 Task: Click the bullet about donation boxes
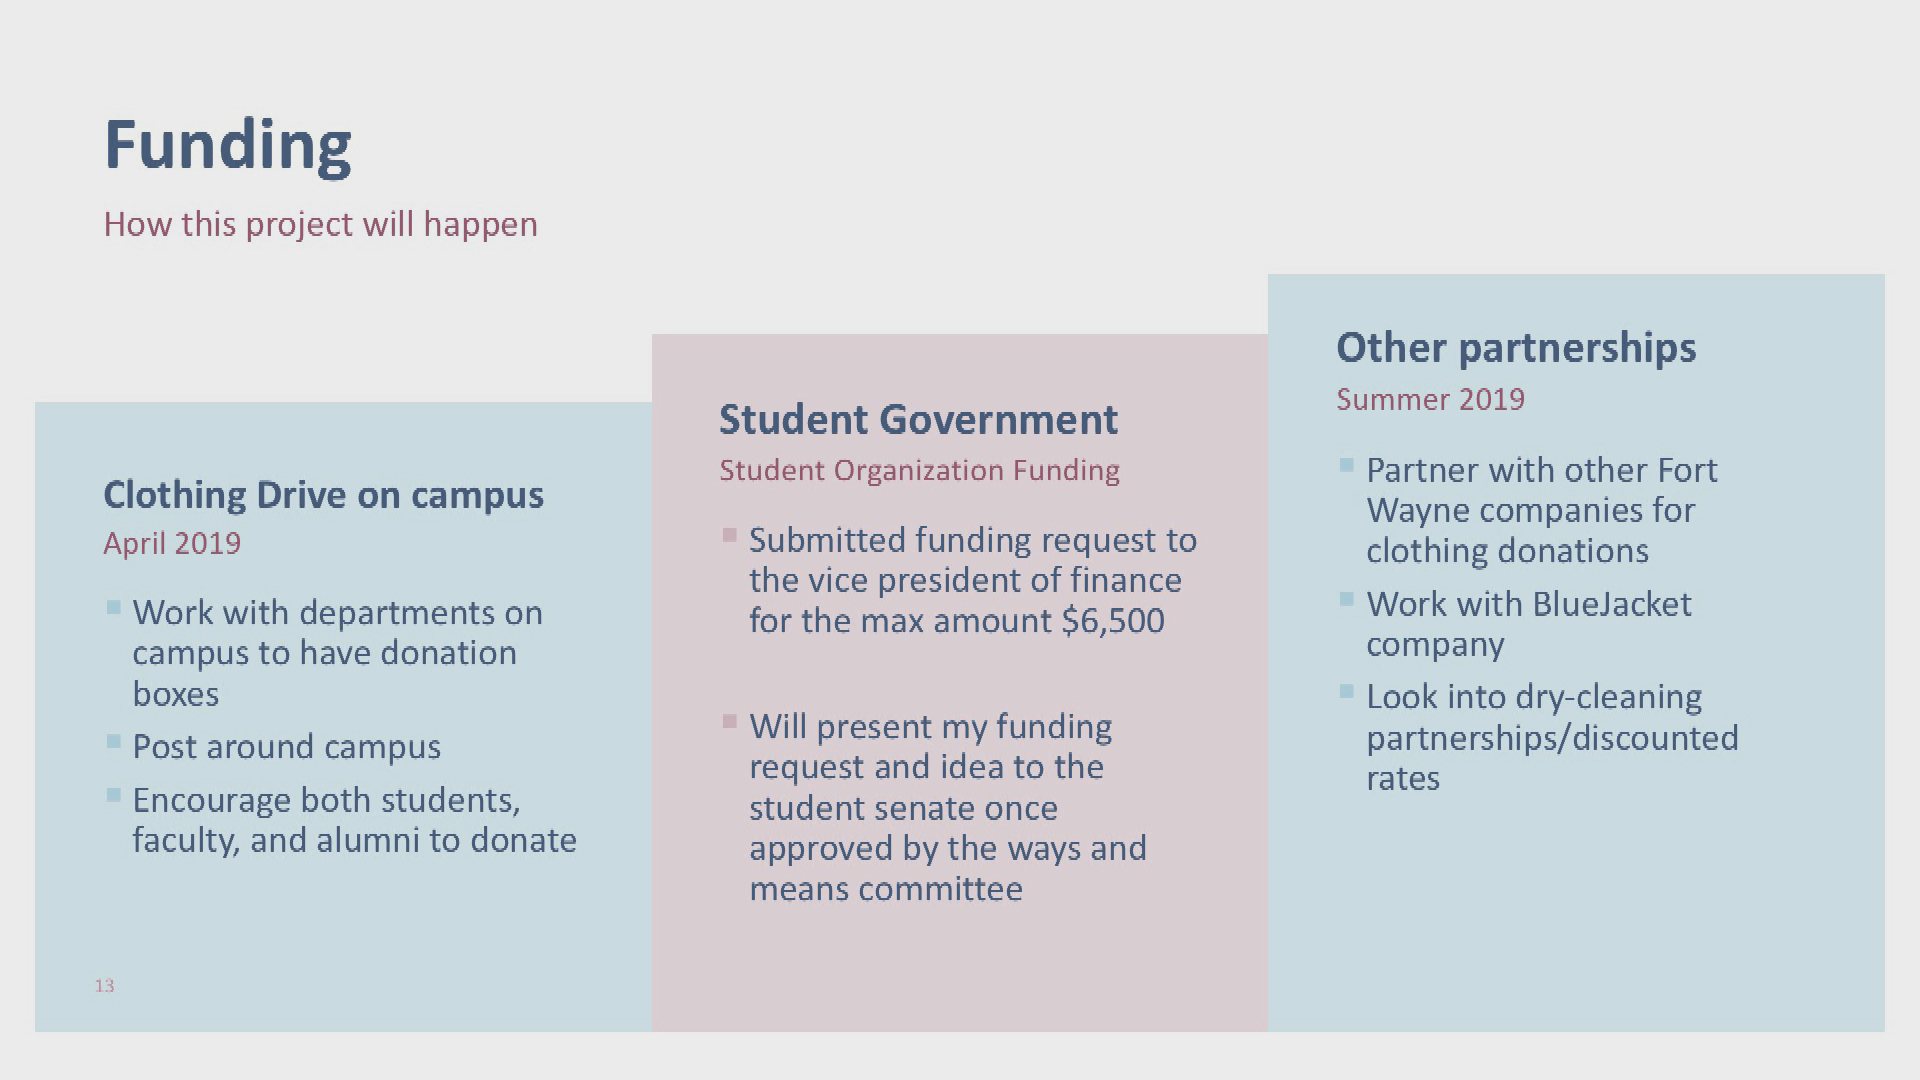click(338, 653)
